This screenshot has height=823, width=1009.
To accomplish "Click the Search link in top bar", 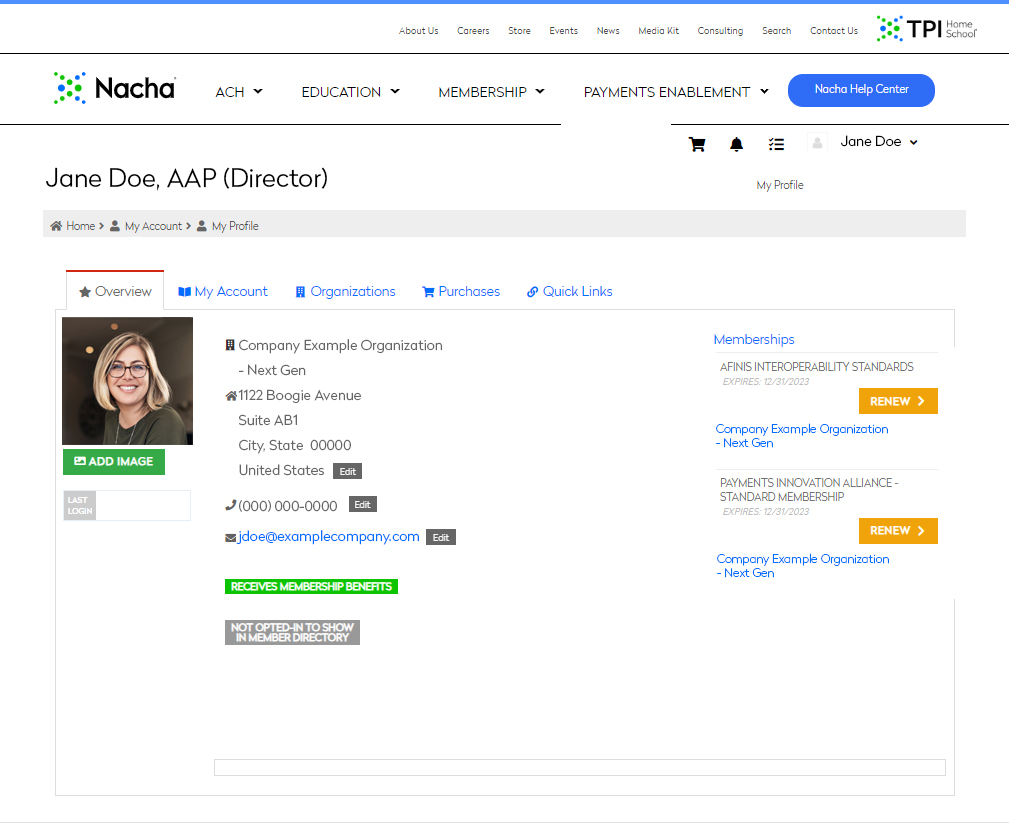I will tap(776, 31).
